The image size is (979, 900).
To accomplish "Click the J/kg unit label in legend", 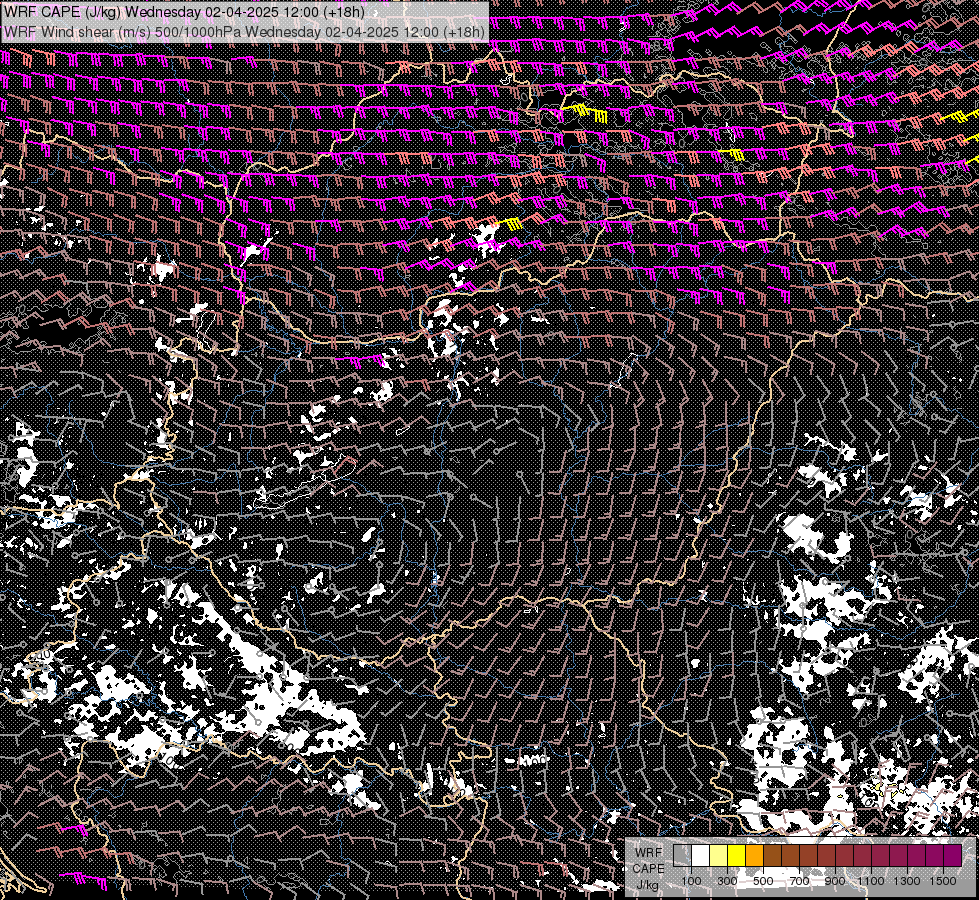I will [647, 886].
